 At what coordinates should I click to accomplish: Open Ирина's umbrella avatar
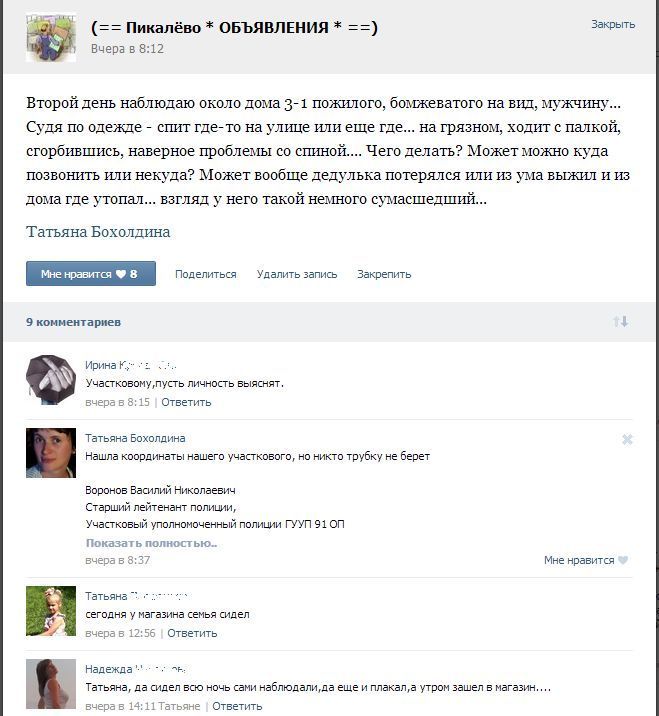(x=51, y=379)
